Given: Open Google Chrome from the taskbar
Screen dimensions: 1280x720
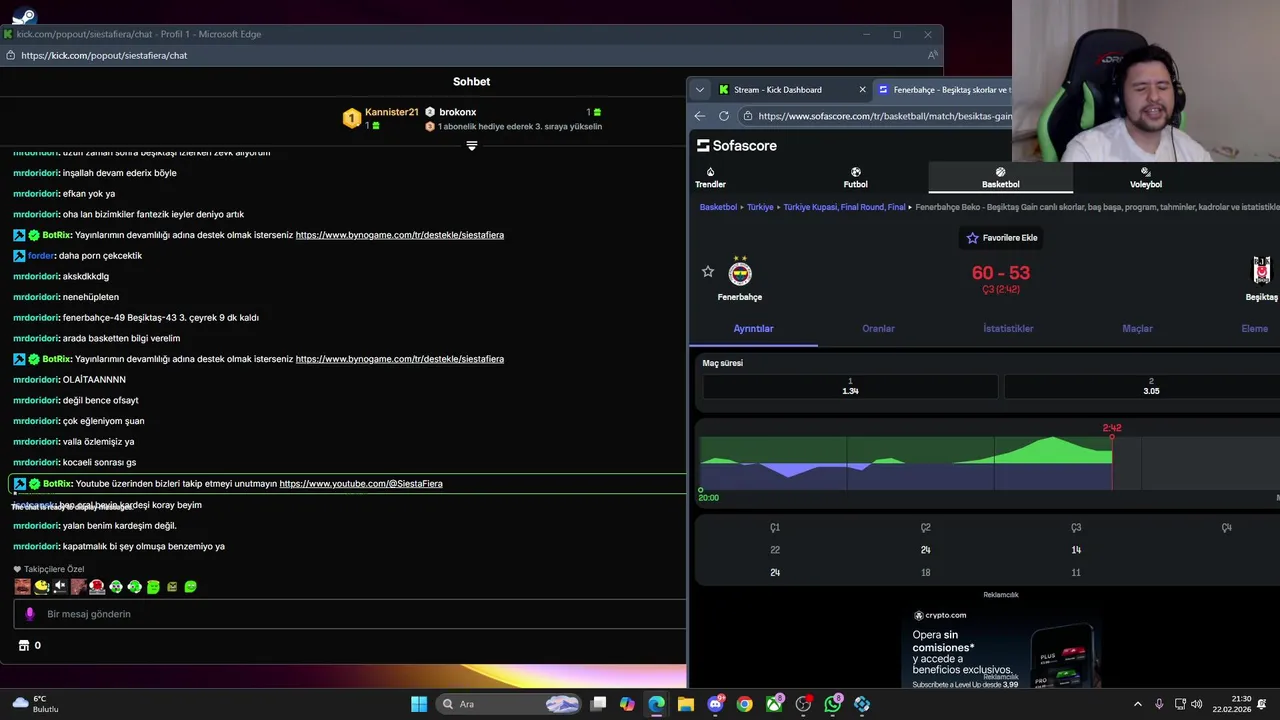Looking at the screenshot, I should [744, 704].
